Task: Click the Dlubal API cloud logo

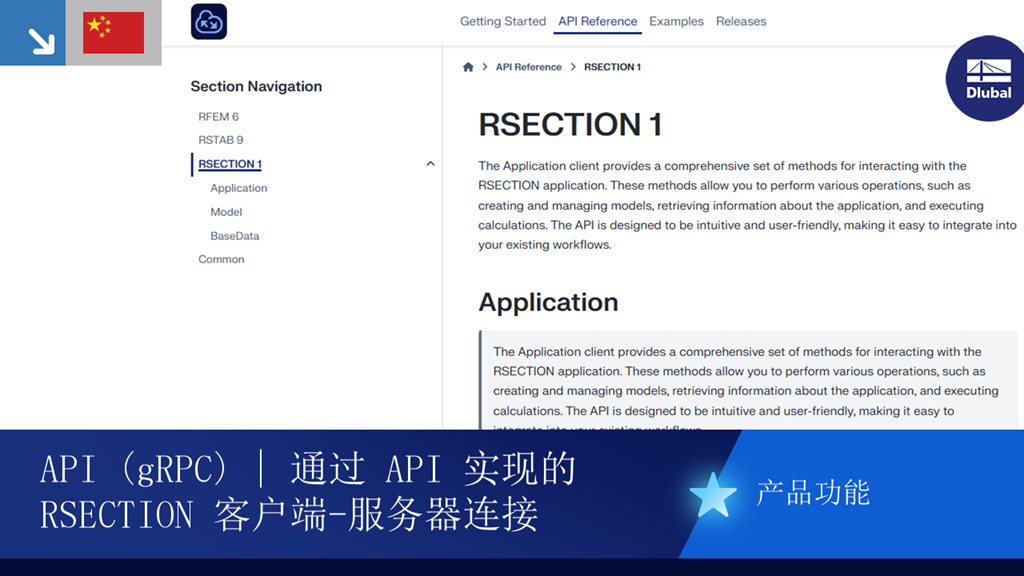Action: point(209,22)
